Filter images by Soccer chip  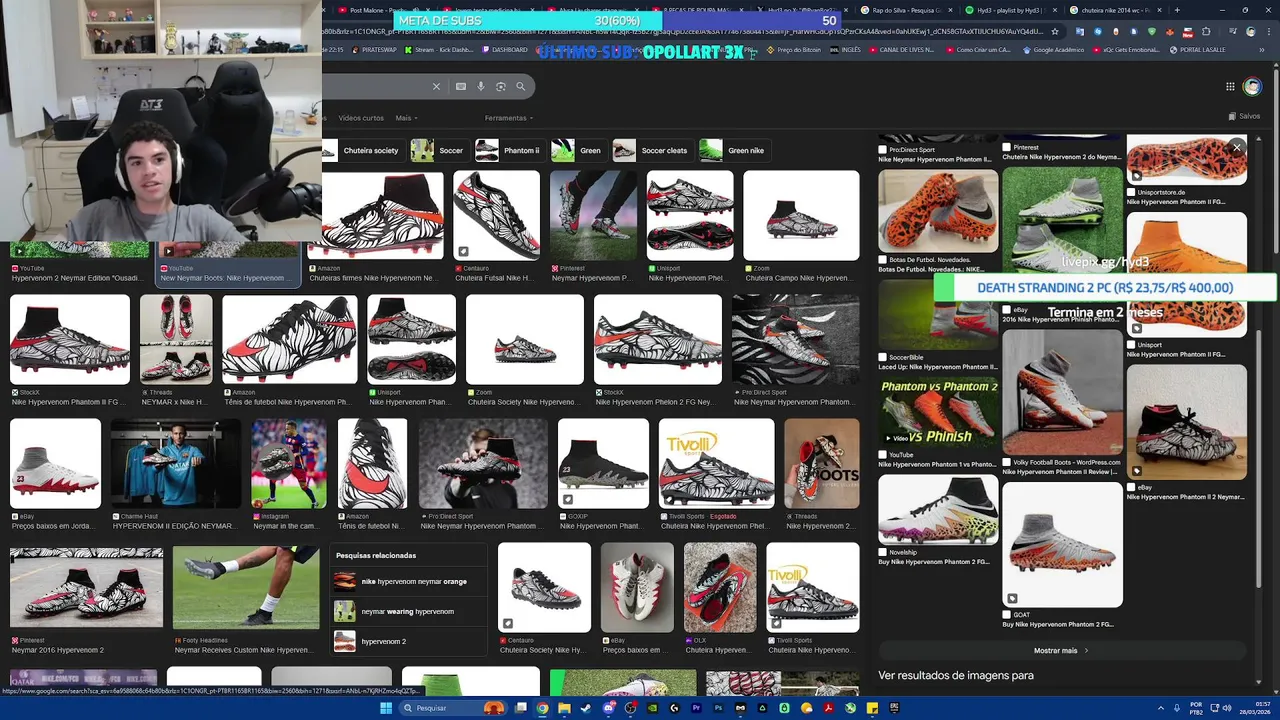(x=438, y=151)
